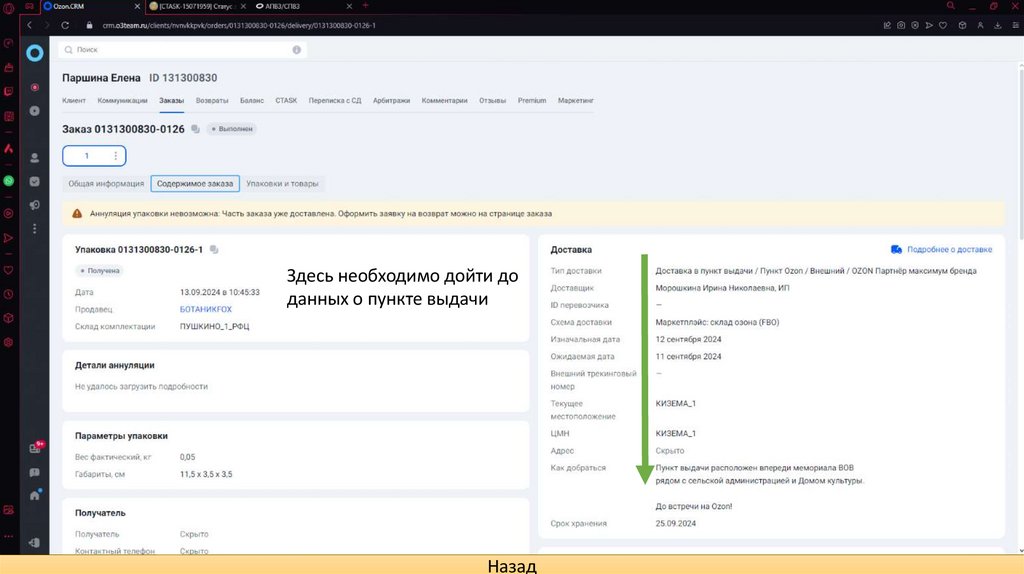Viewport: 1024px width, 574px height.
Task: Open the Баланс tab
Action: coord(251,101)
